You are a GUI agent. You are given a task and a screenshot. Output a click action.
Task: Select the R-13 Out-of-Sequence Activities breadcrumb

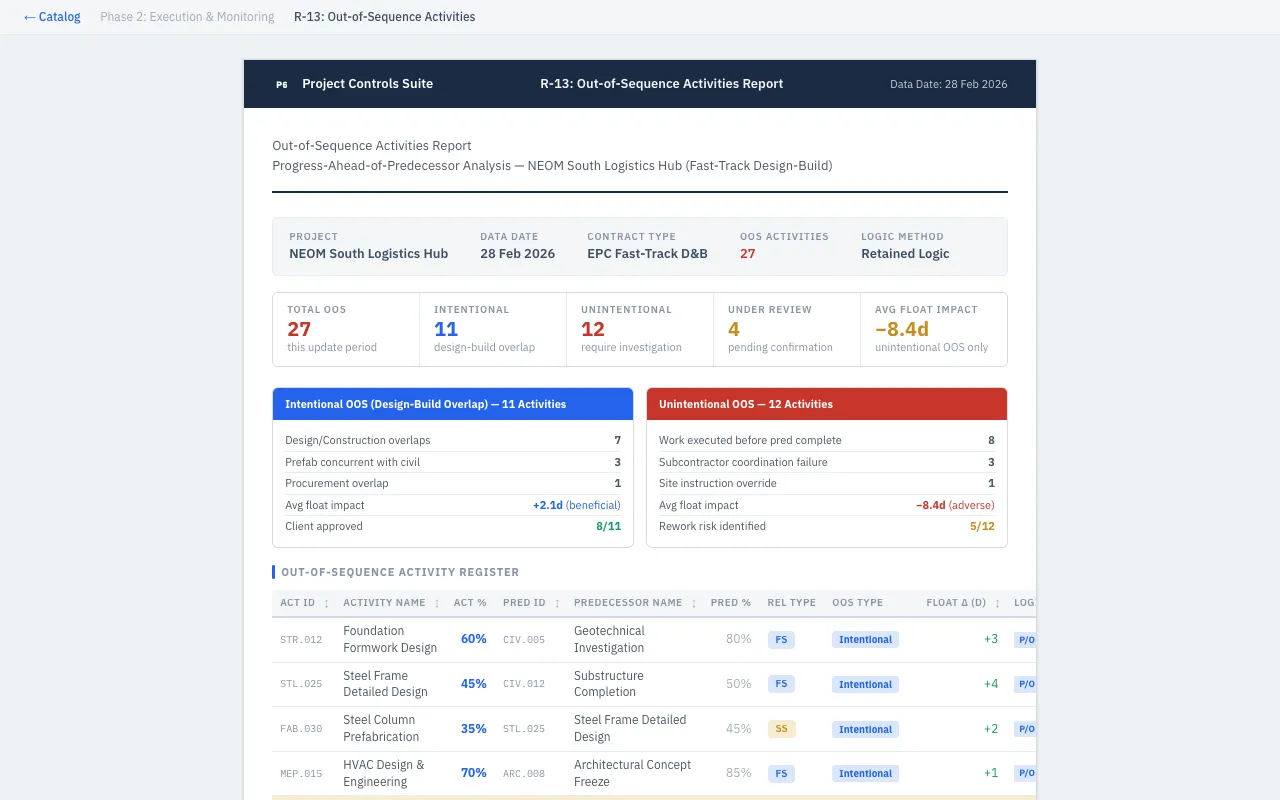(x=384, y=17)
